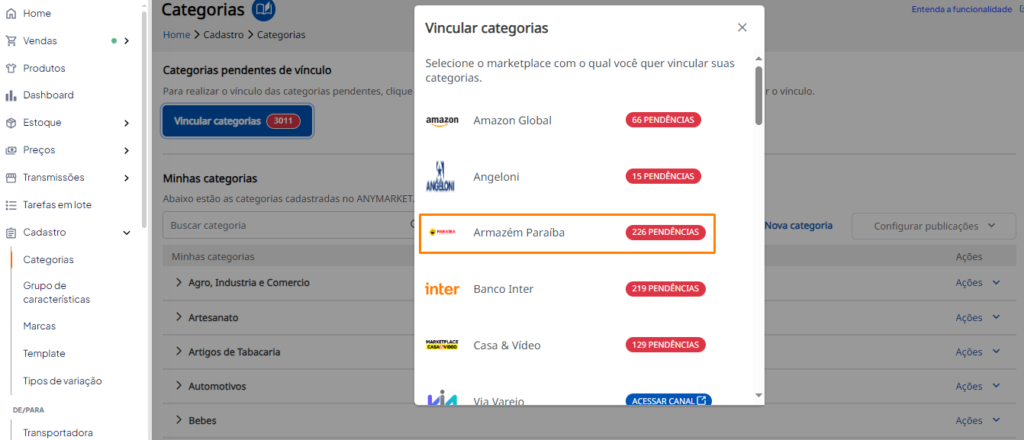The width and height of the screenshot is (1024, 440).
Task: Click the Angeloni marketplace logo
Action: (440, 176)
